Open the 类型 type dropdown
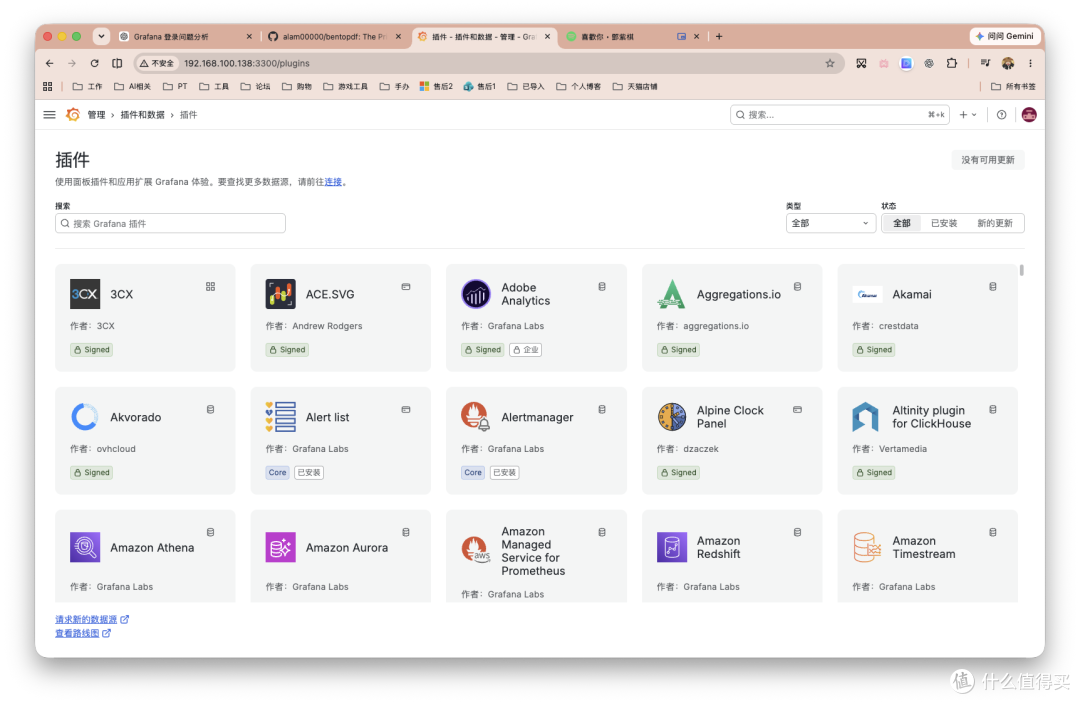Screen dimensions: 1080x704 click(x=831, y=223)
